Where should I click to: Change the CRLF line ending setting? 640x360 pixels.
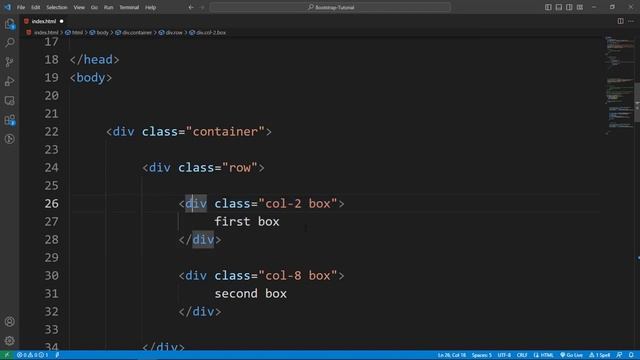coord(522,355)
